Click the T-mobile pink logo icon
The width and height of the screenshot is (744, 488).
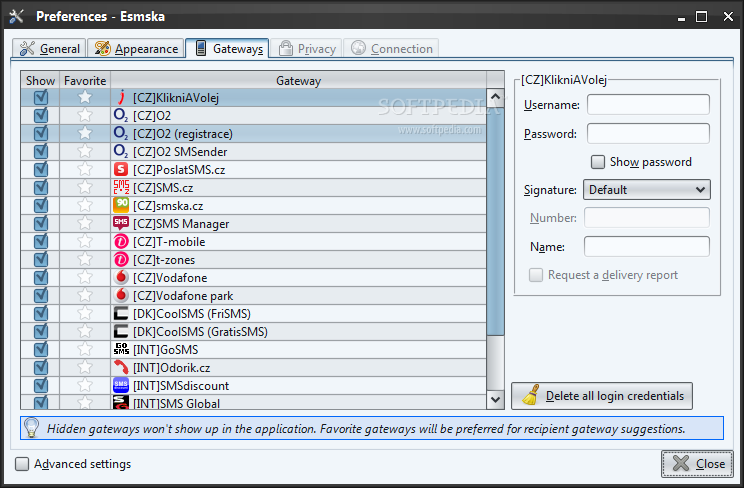click(121, 242)
